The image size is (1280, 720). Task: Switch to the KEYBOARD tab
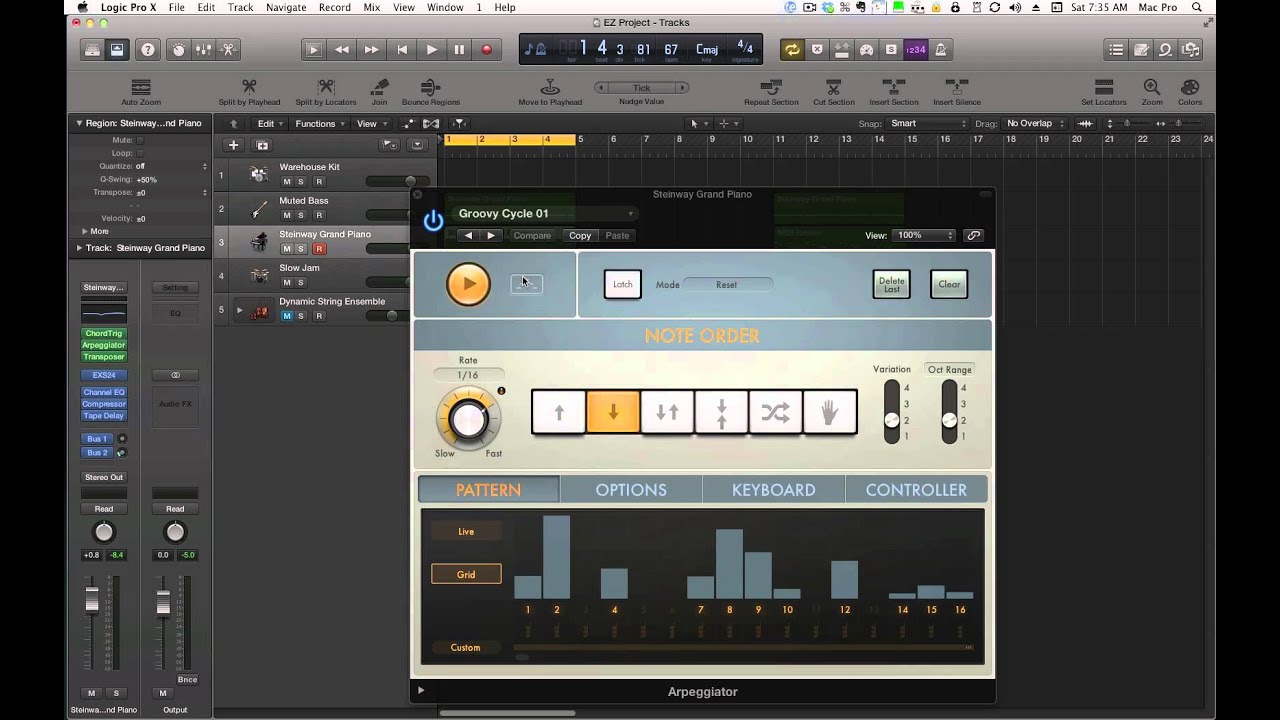(x=774, y=490)
